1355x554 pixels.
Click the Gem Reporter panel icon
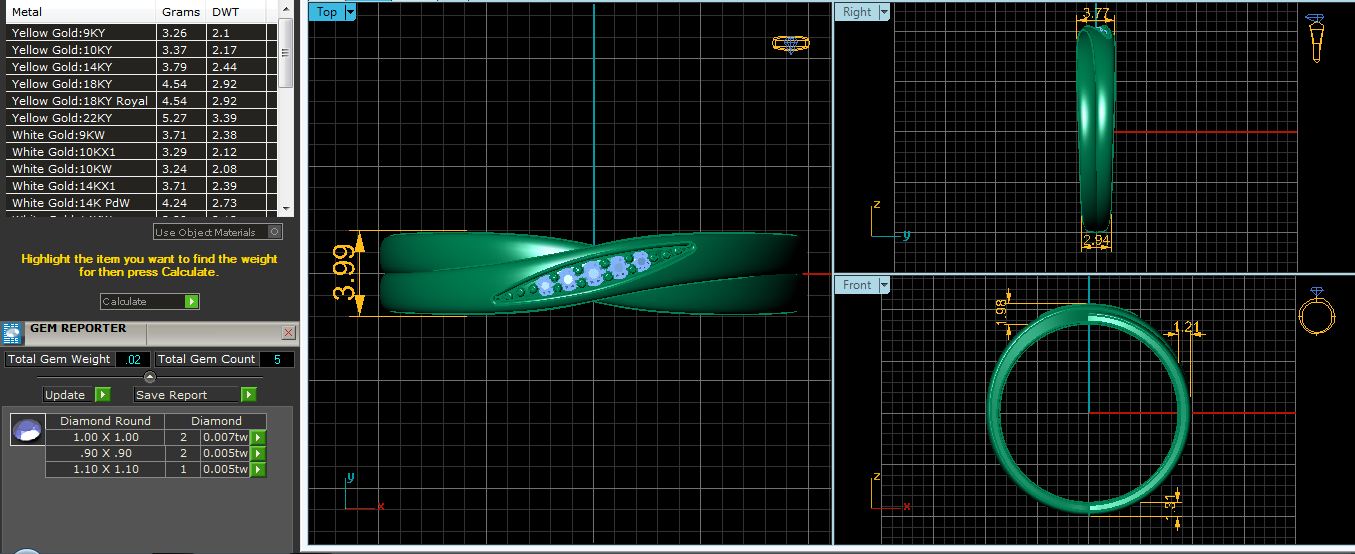pos(13,333)
